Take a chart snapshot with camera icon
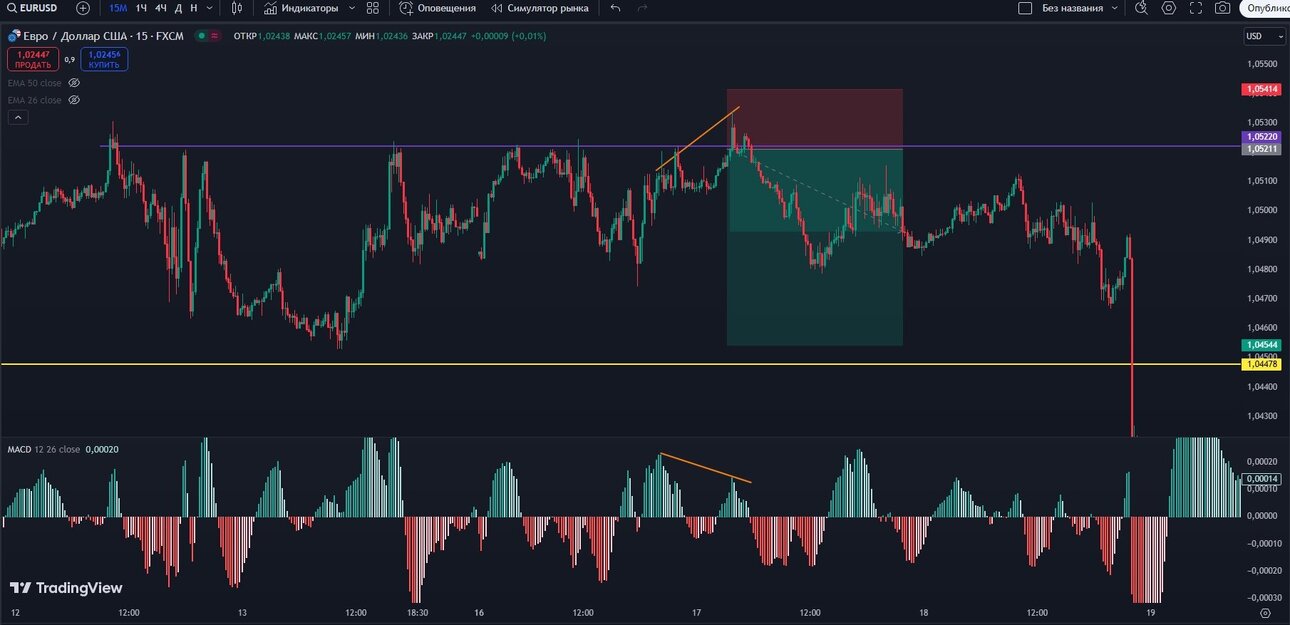This screenshot has width=1290, height=625. [1222, 8]
